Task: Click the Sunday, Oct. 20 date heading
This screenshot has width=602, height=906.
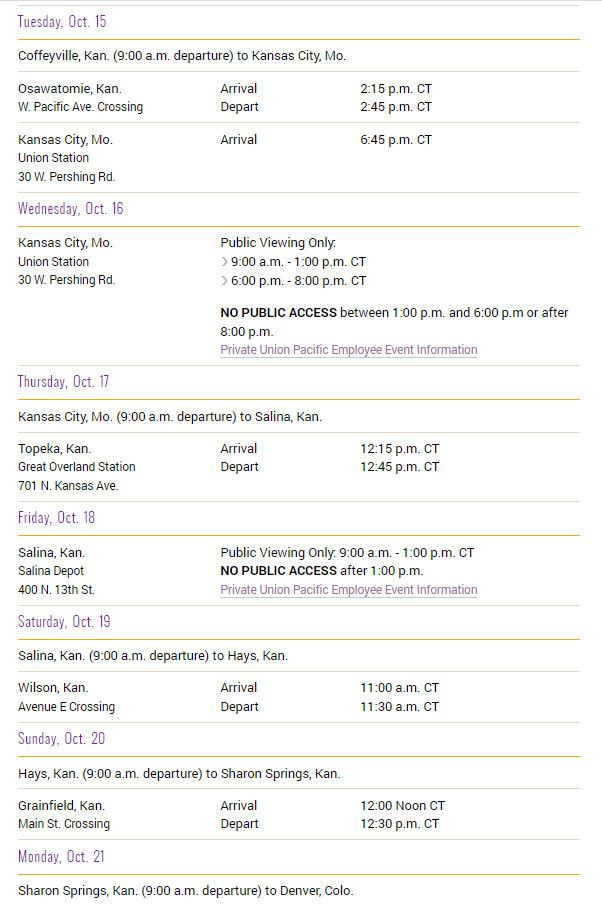Action: point(61,739)
